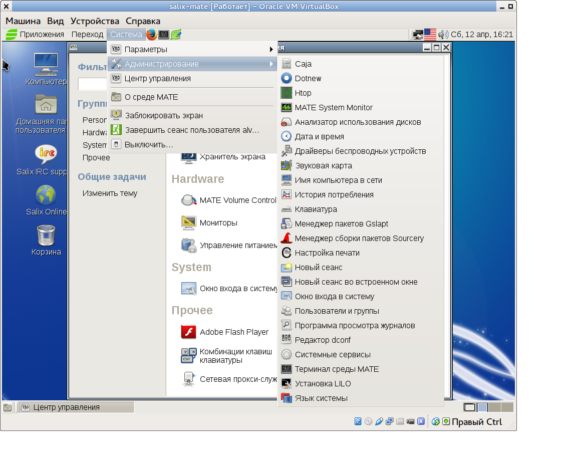
Task: Open Мониторы in Control Center
Action: point(209,223)
